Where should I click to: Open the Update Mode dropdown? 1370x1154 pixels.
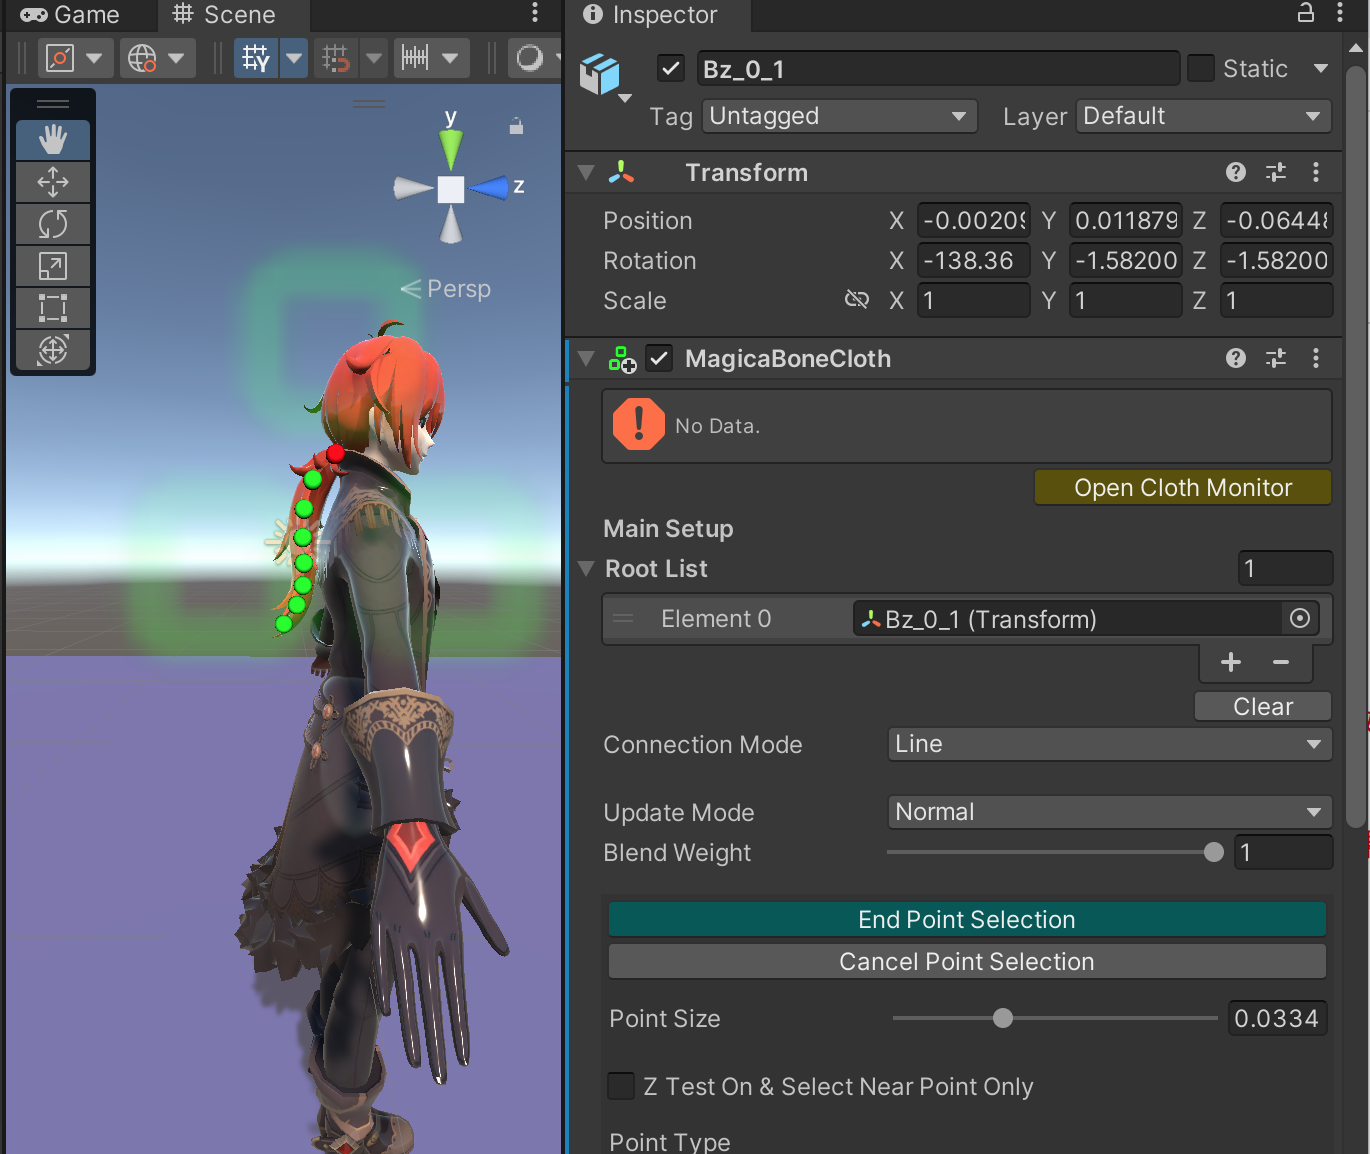(1109, 812)
